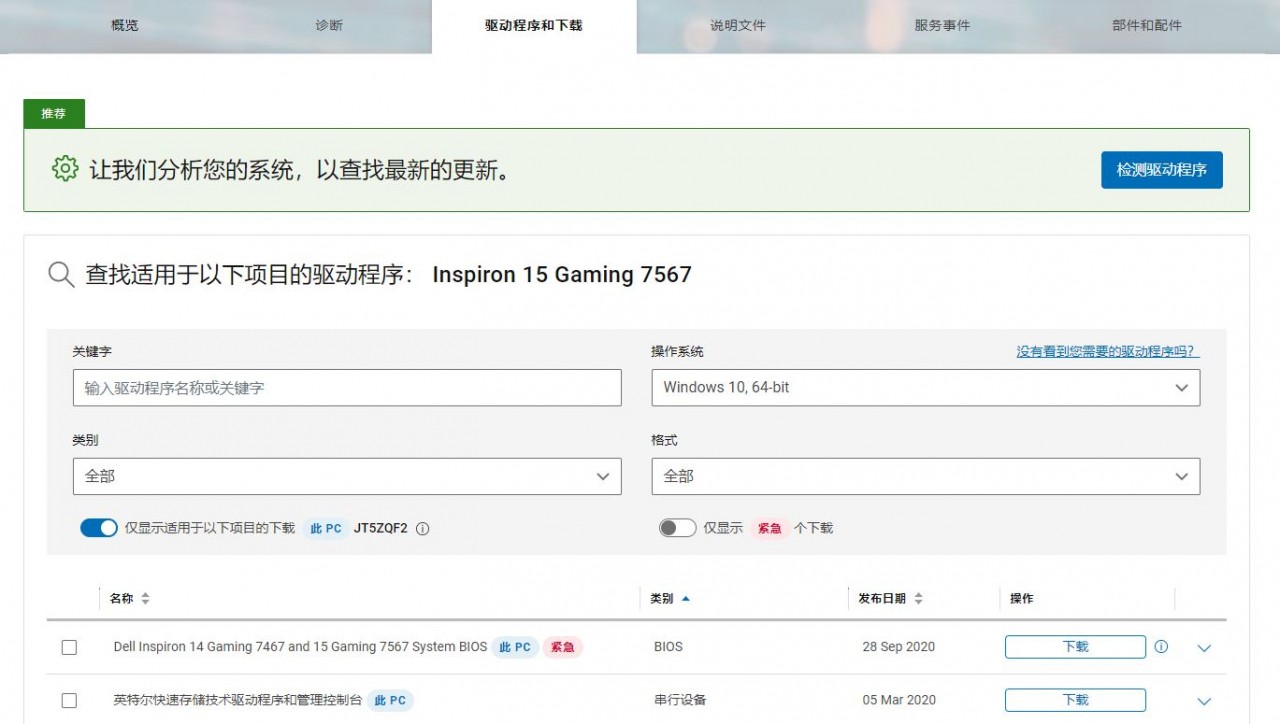Image resolution: width=1280 pixels, height=724 pixels.
Task: Select the checkbox on the 英特尔快速存储 row
Action: pyautogui.click(x=69, y=700)
